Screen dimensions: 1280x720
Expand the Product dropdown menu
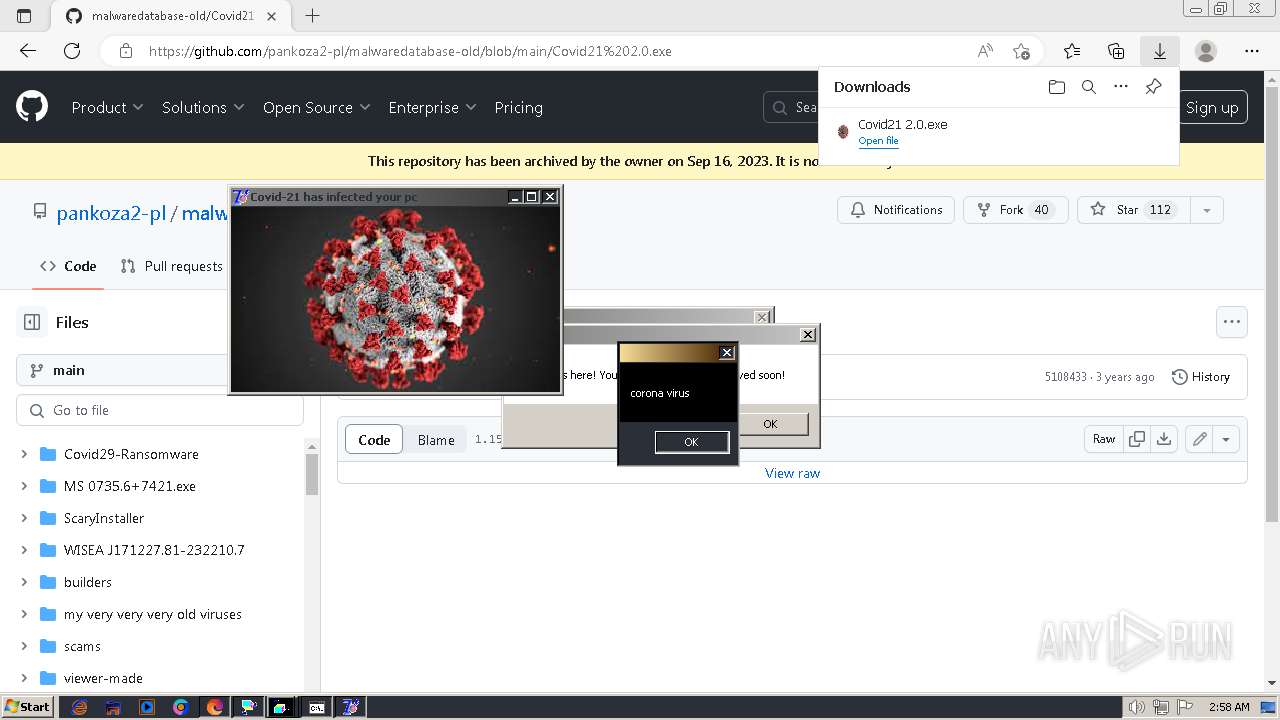coord(107,107)
